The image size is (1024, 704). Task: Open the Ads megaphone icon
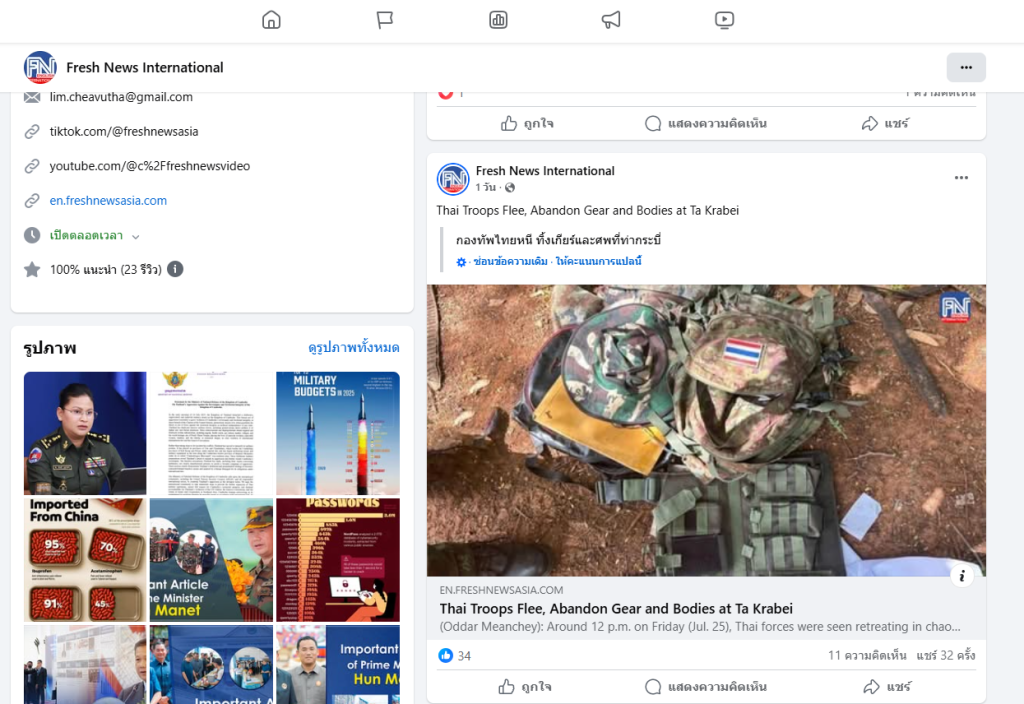pos(611,20)
